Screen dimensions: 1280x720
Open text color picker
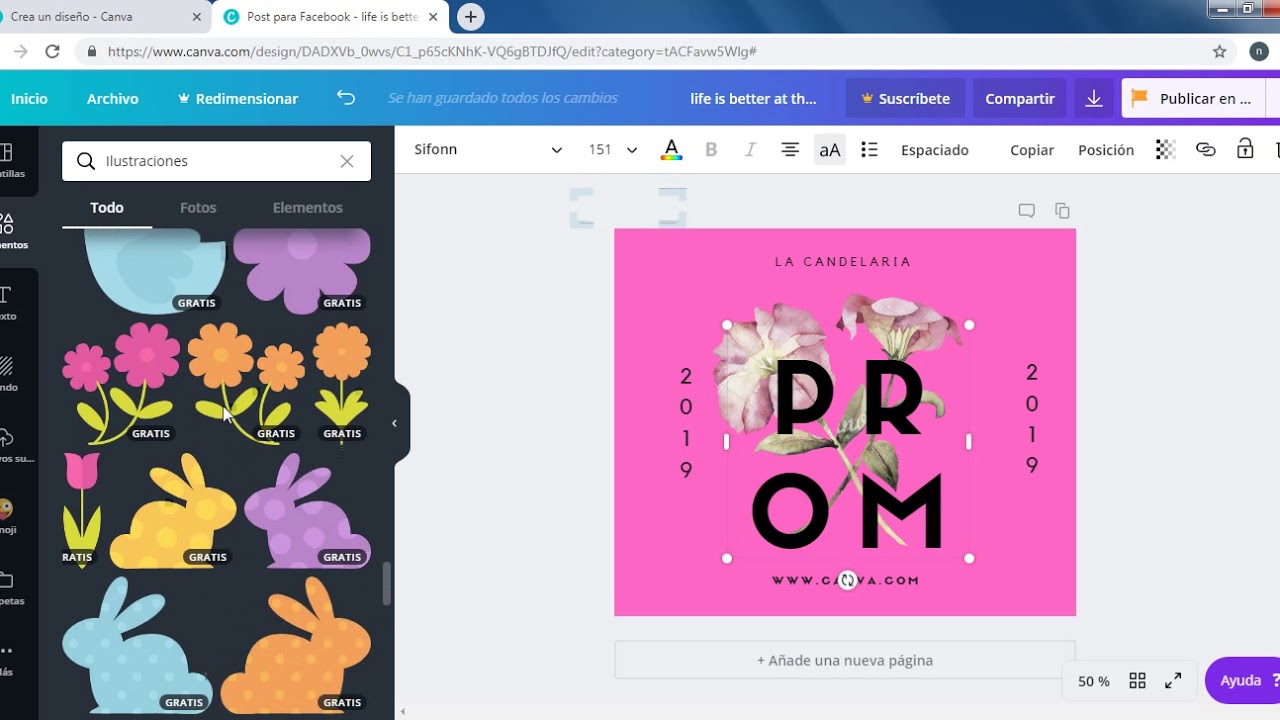[672, 150]
